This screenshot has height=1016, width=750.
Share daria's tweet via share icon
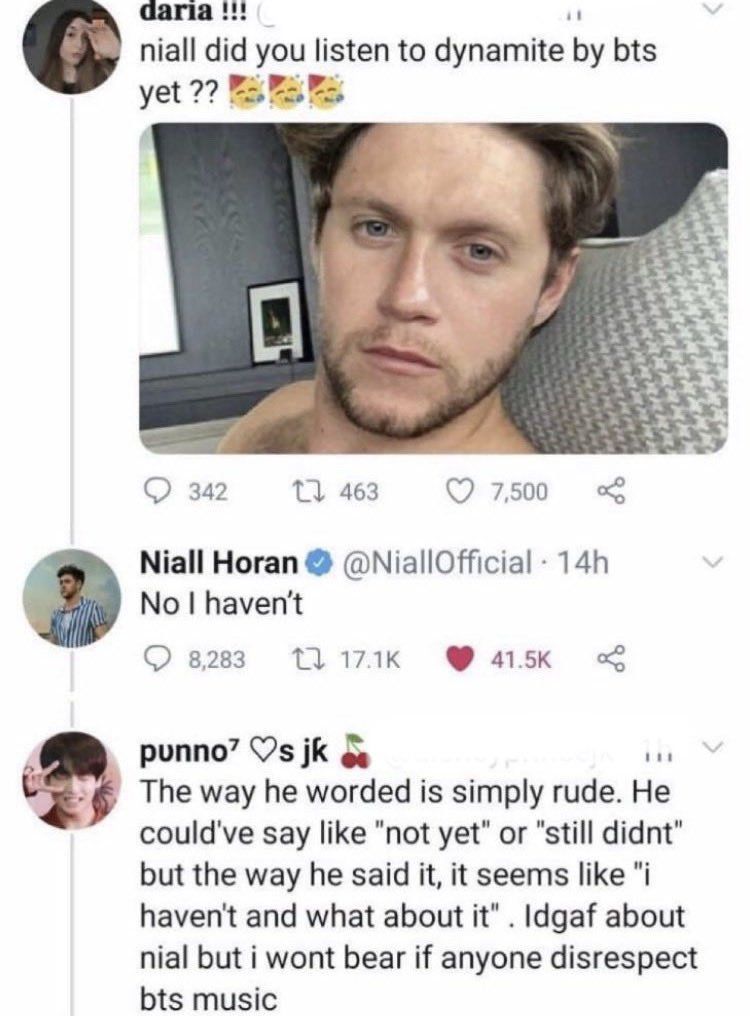click(611, 492)
